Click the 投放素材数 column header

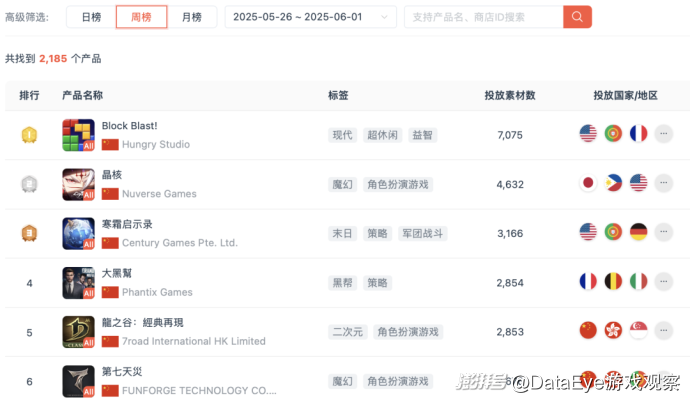click(x=510, y=95)
